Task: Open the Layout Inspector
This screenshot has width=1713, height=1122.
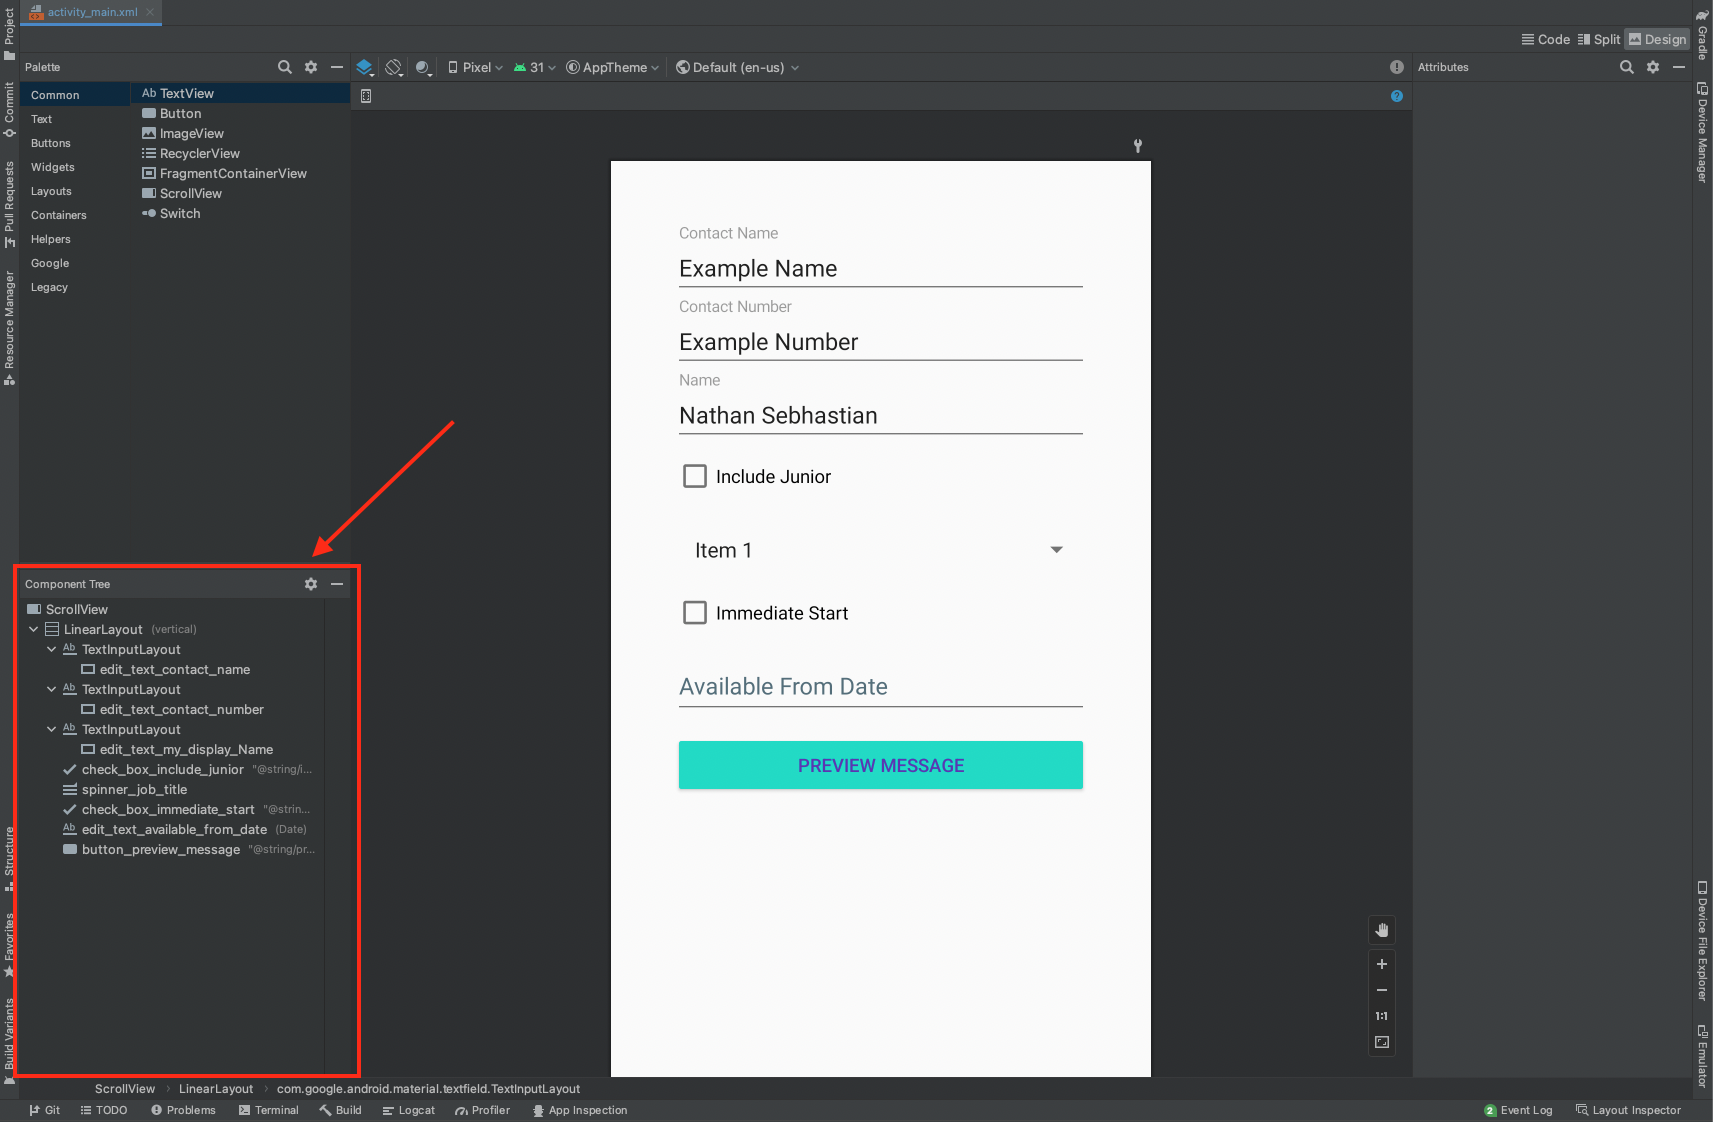Action: [x=1628, y=1110]
